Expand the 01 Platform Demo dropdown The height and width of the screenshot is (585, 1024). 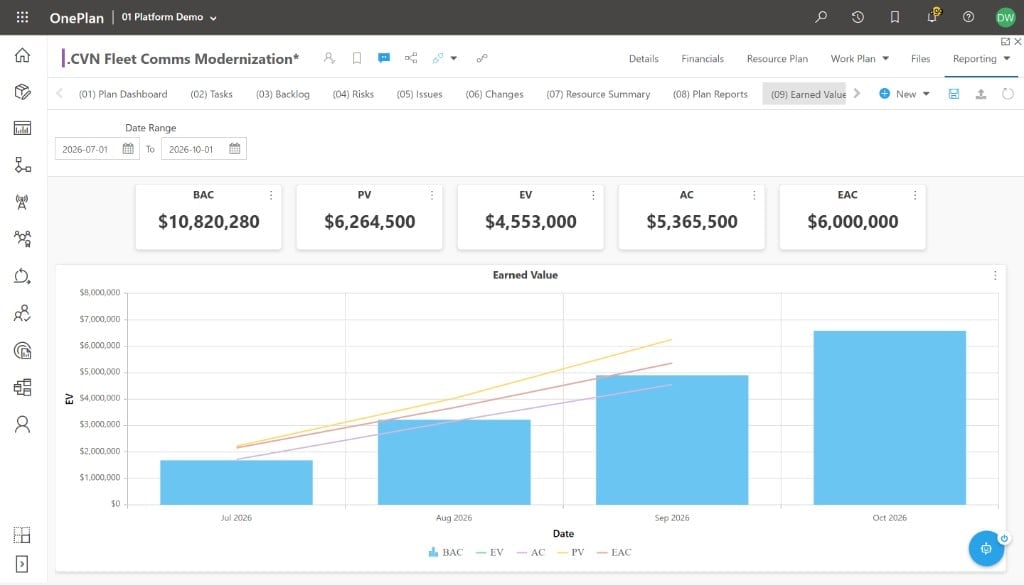click(x=169, y=17)
